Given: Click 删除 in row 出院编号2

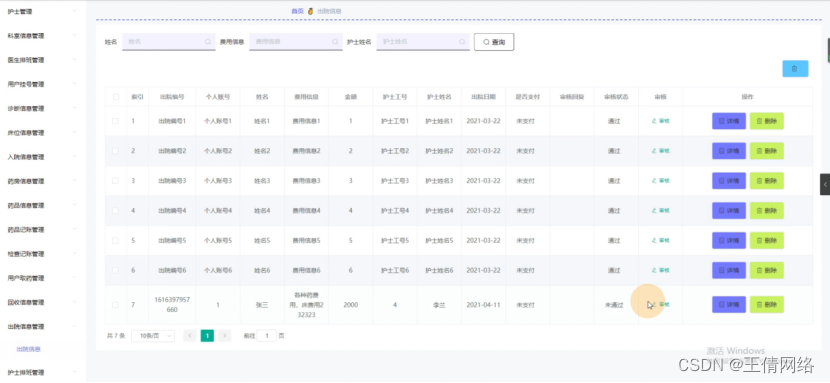Looking at the screenshot, I should tap(767, 151).
